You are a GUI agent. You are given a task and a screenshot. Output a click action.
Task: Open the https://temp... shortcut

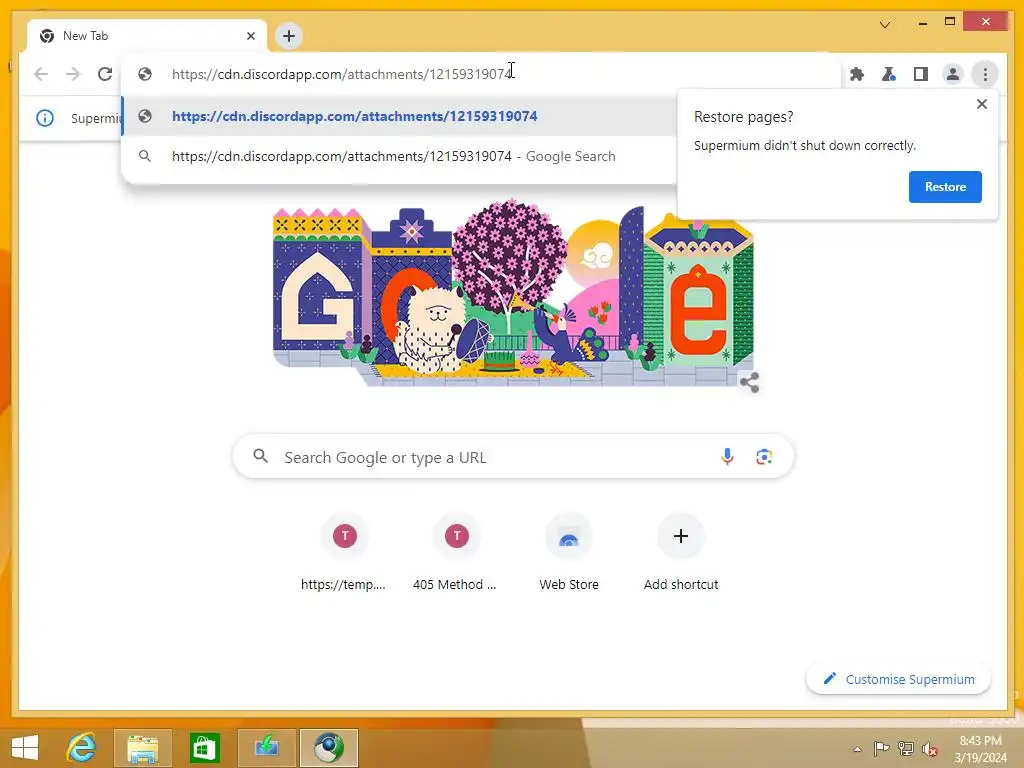344,553
